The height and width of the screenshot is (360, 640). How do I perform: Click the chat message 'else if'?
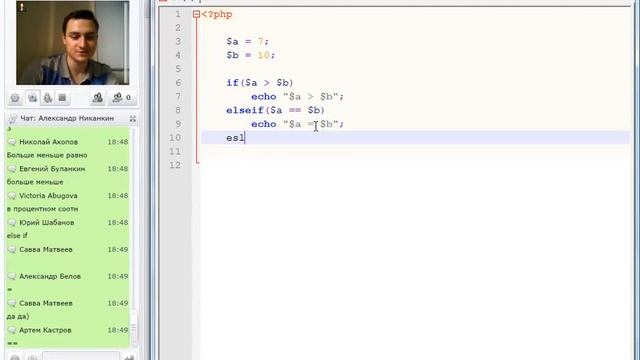pos(17,236)
